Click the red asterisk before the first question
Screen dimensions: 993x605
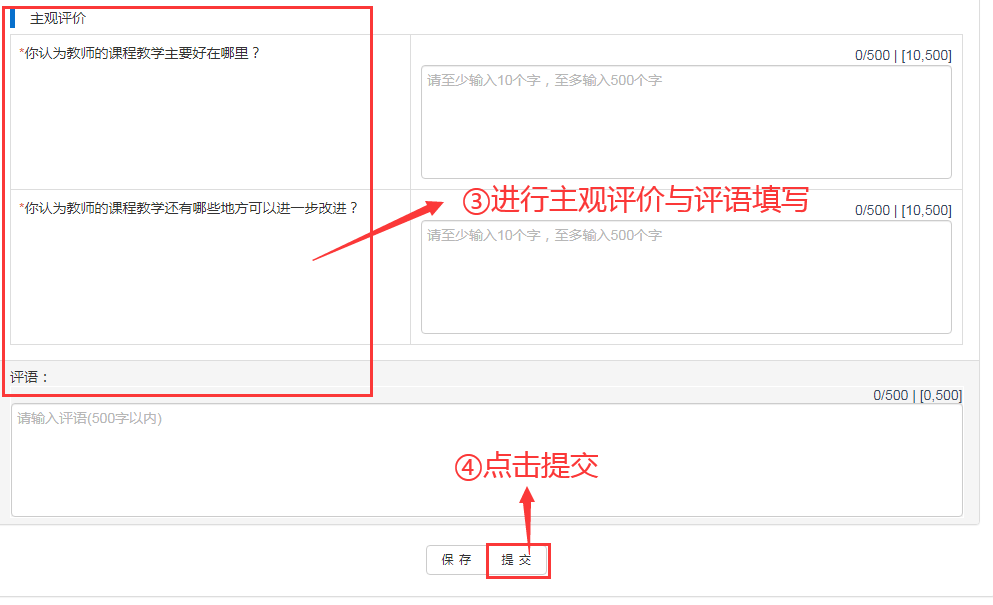tap(22, 51)
